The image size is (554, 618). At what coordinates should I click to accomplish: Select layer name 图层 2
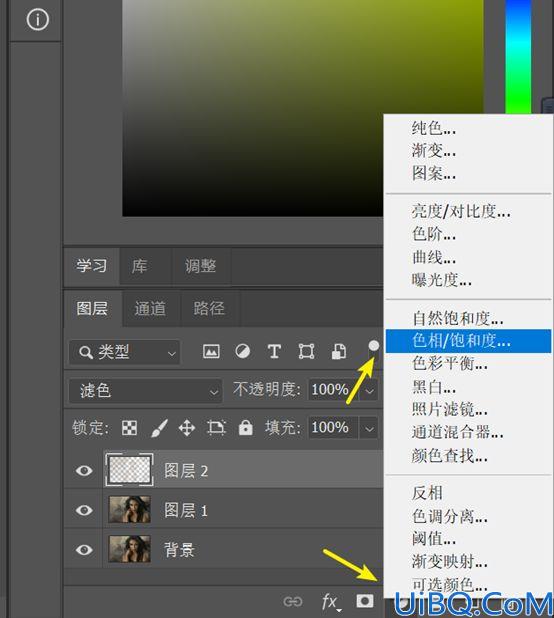[186, 471]
